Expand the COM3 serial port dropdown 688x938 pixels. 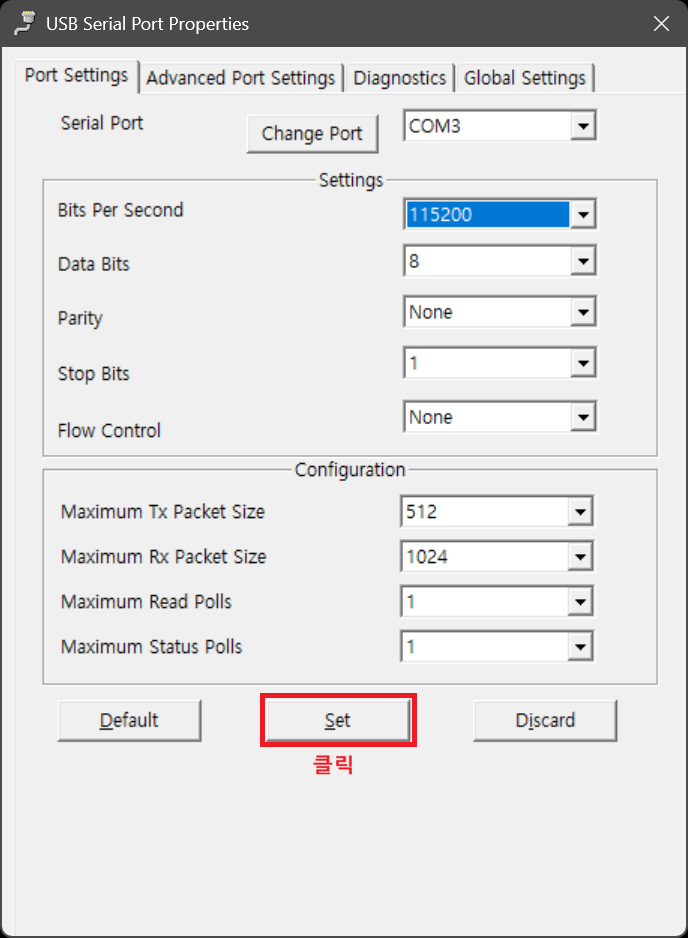coord(583,127)
